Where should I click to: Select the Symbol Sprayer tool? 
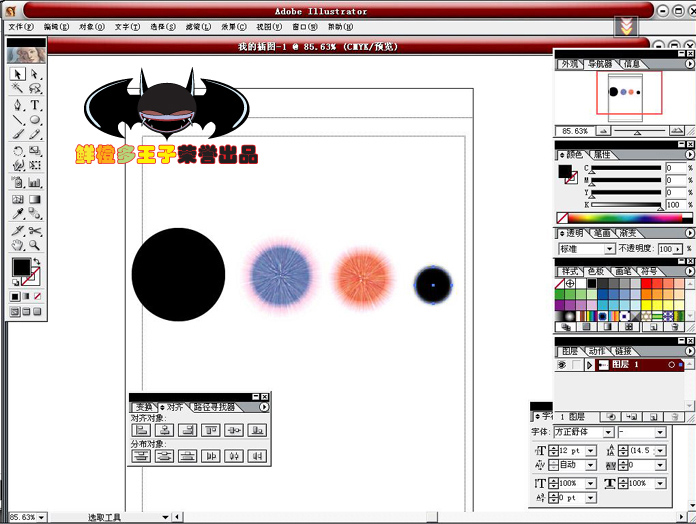(18, 182)
